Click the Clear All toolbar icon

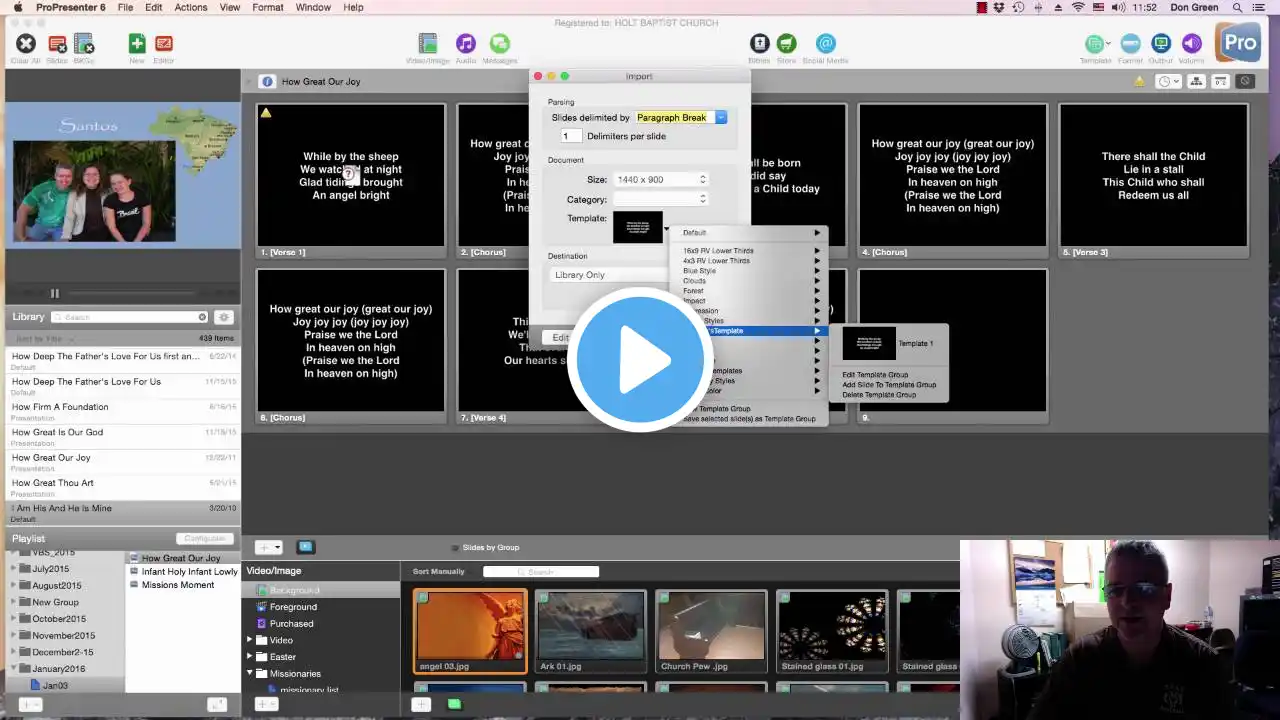[x=26, y=44]
